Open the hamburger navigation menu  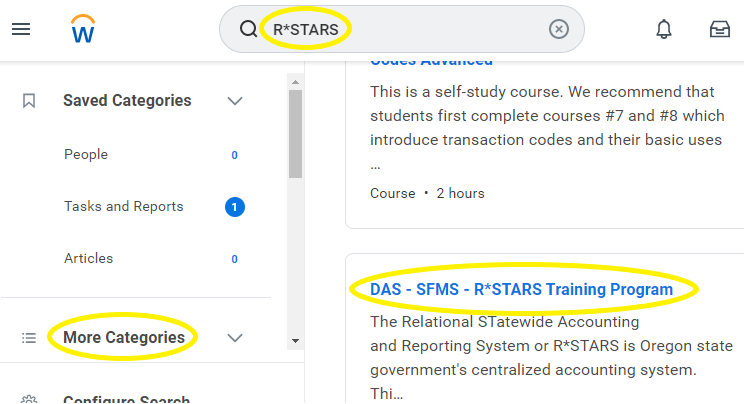pyautogui.click(x=21, y=29)
